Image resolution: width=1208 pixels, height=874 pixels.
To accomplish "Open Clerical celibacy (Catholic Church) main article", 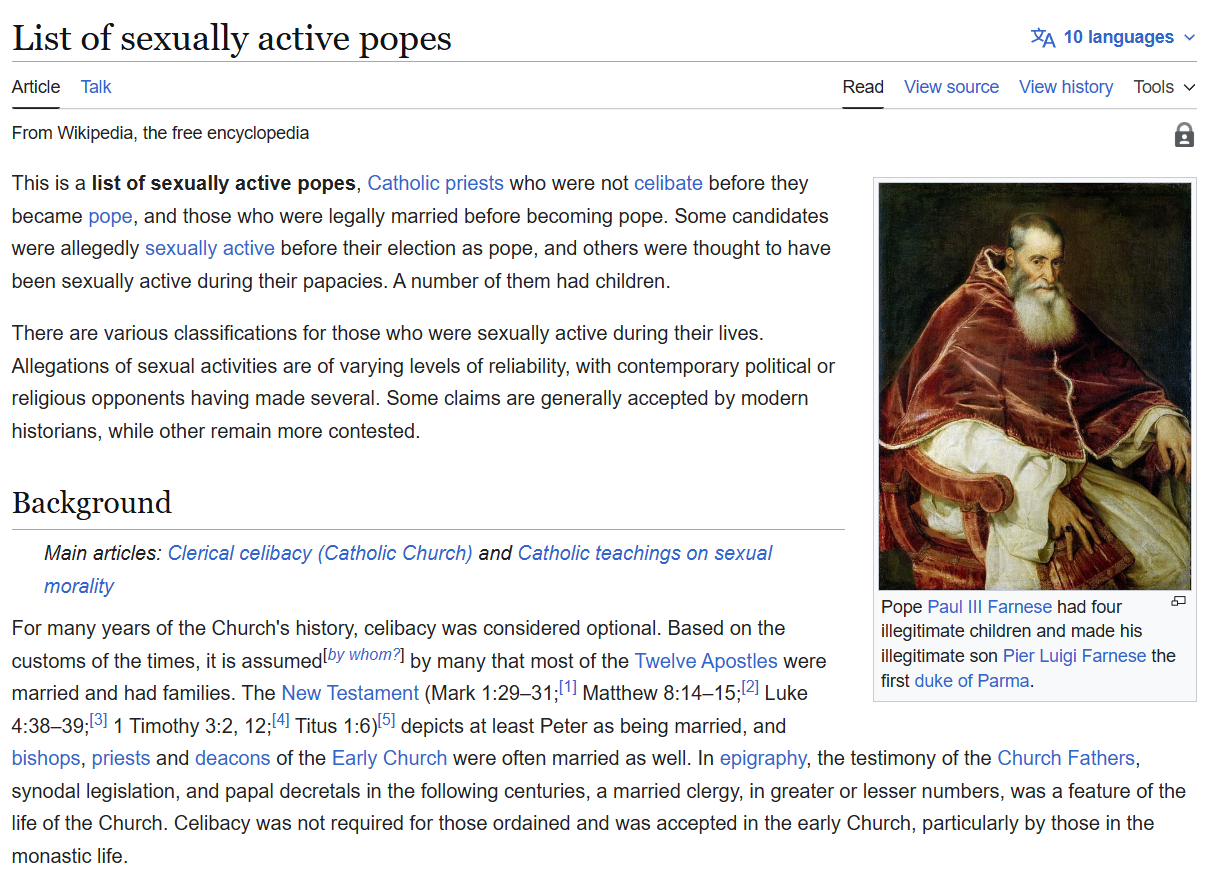I will coord(320,553).
